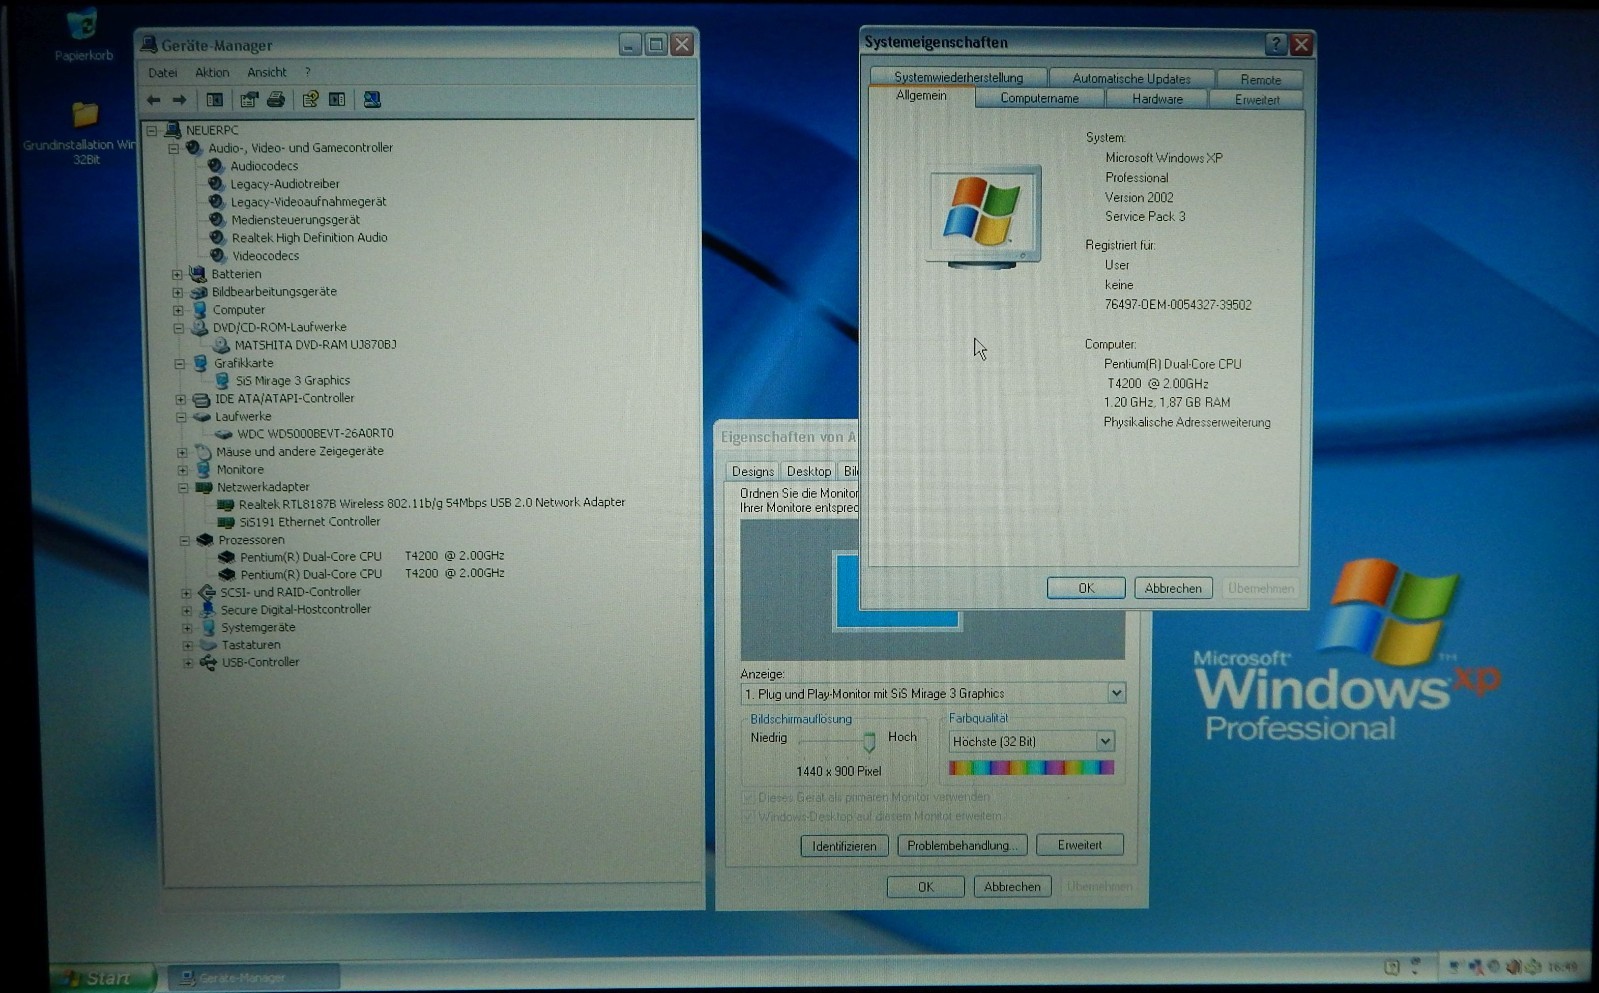Open the ? help menu in Geräte-Manager

click(x=308, y=73)
